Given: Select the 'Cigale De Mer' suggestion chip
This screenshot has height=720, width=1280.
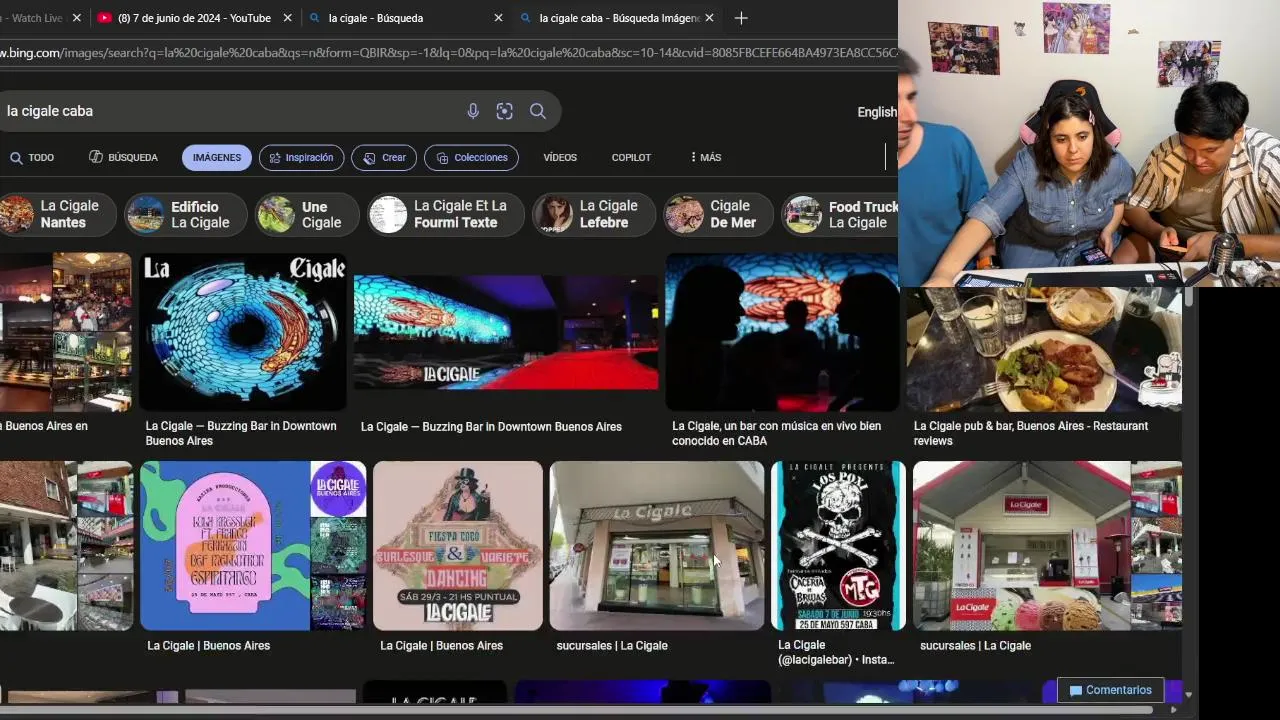Looking at the screenshot, I should coord(717,214).
